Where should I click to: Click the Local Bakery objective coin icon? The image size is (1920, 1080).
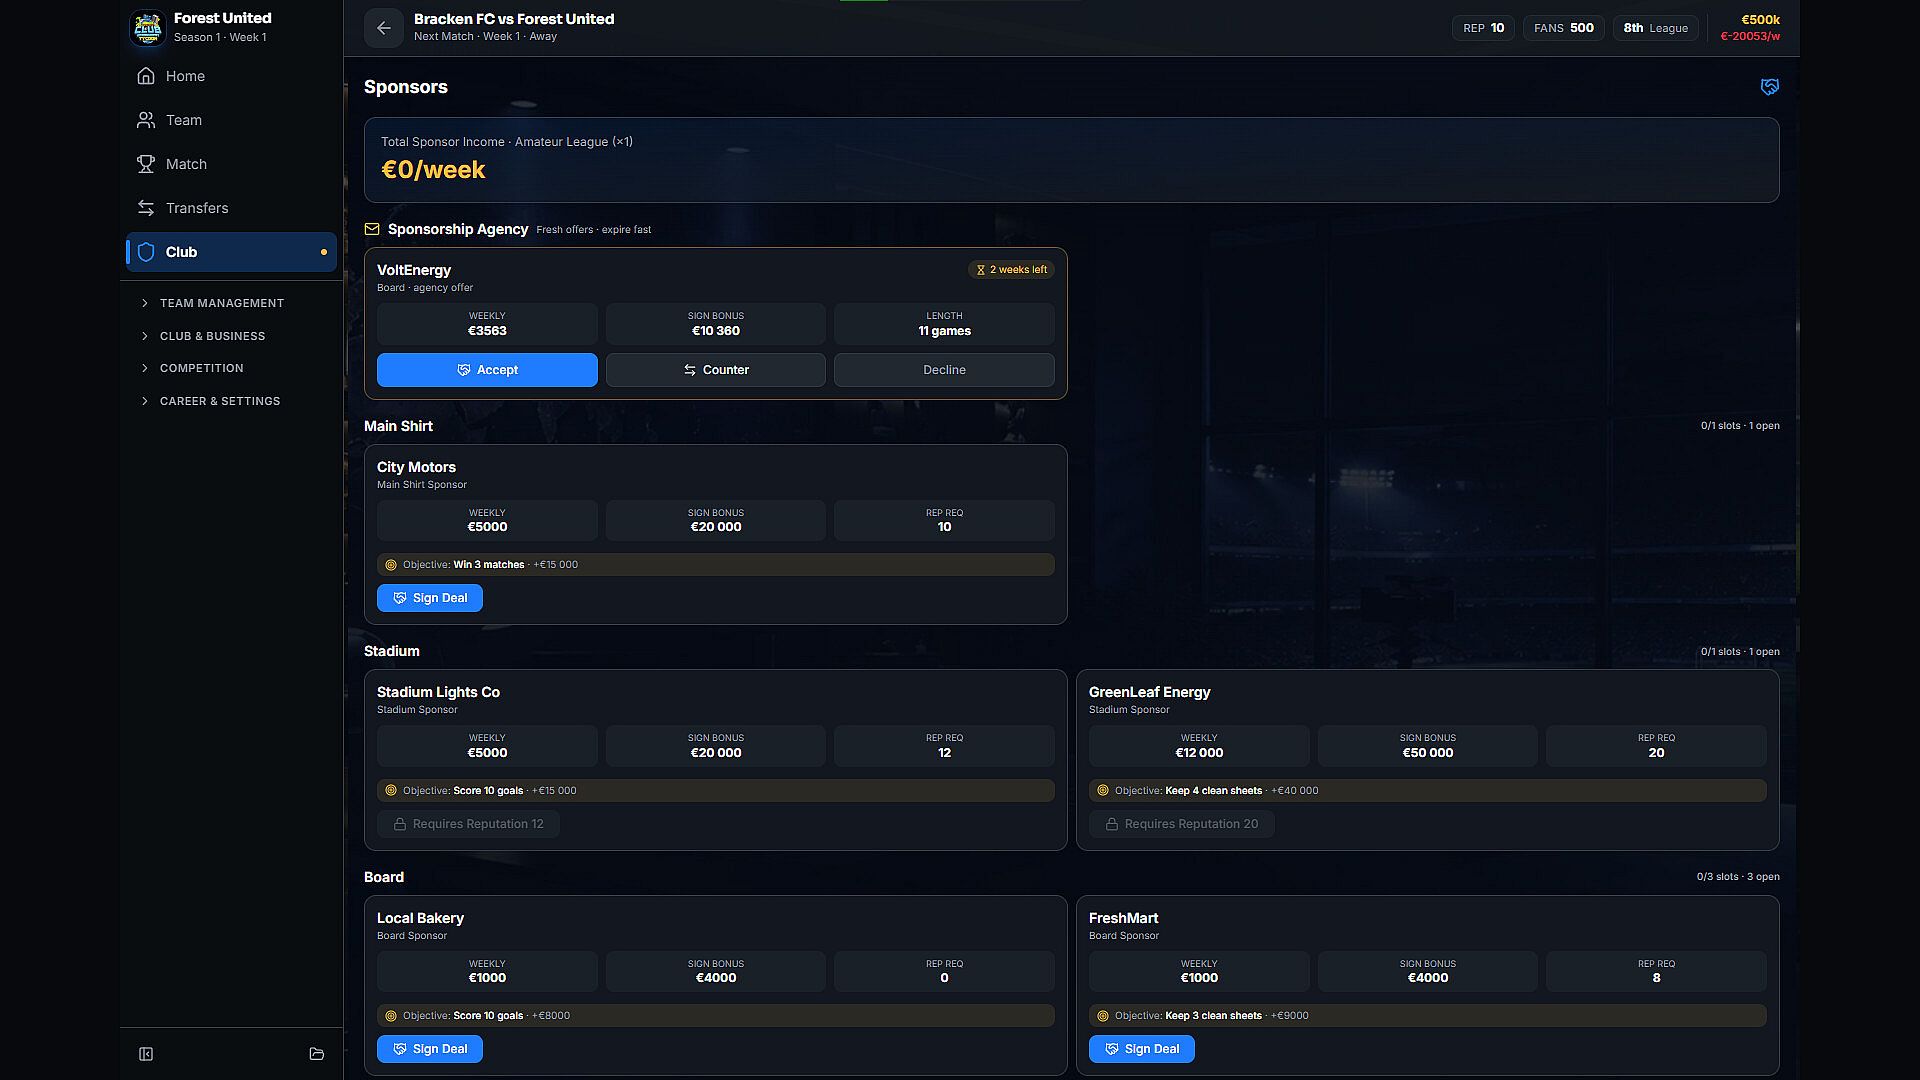[x=391, y=1016]
